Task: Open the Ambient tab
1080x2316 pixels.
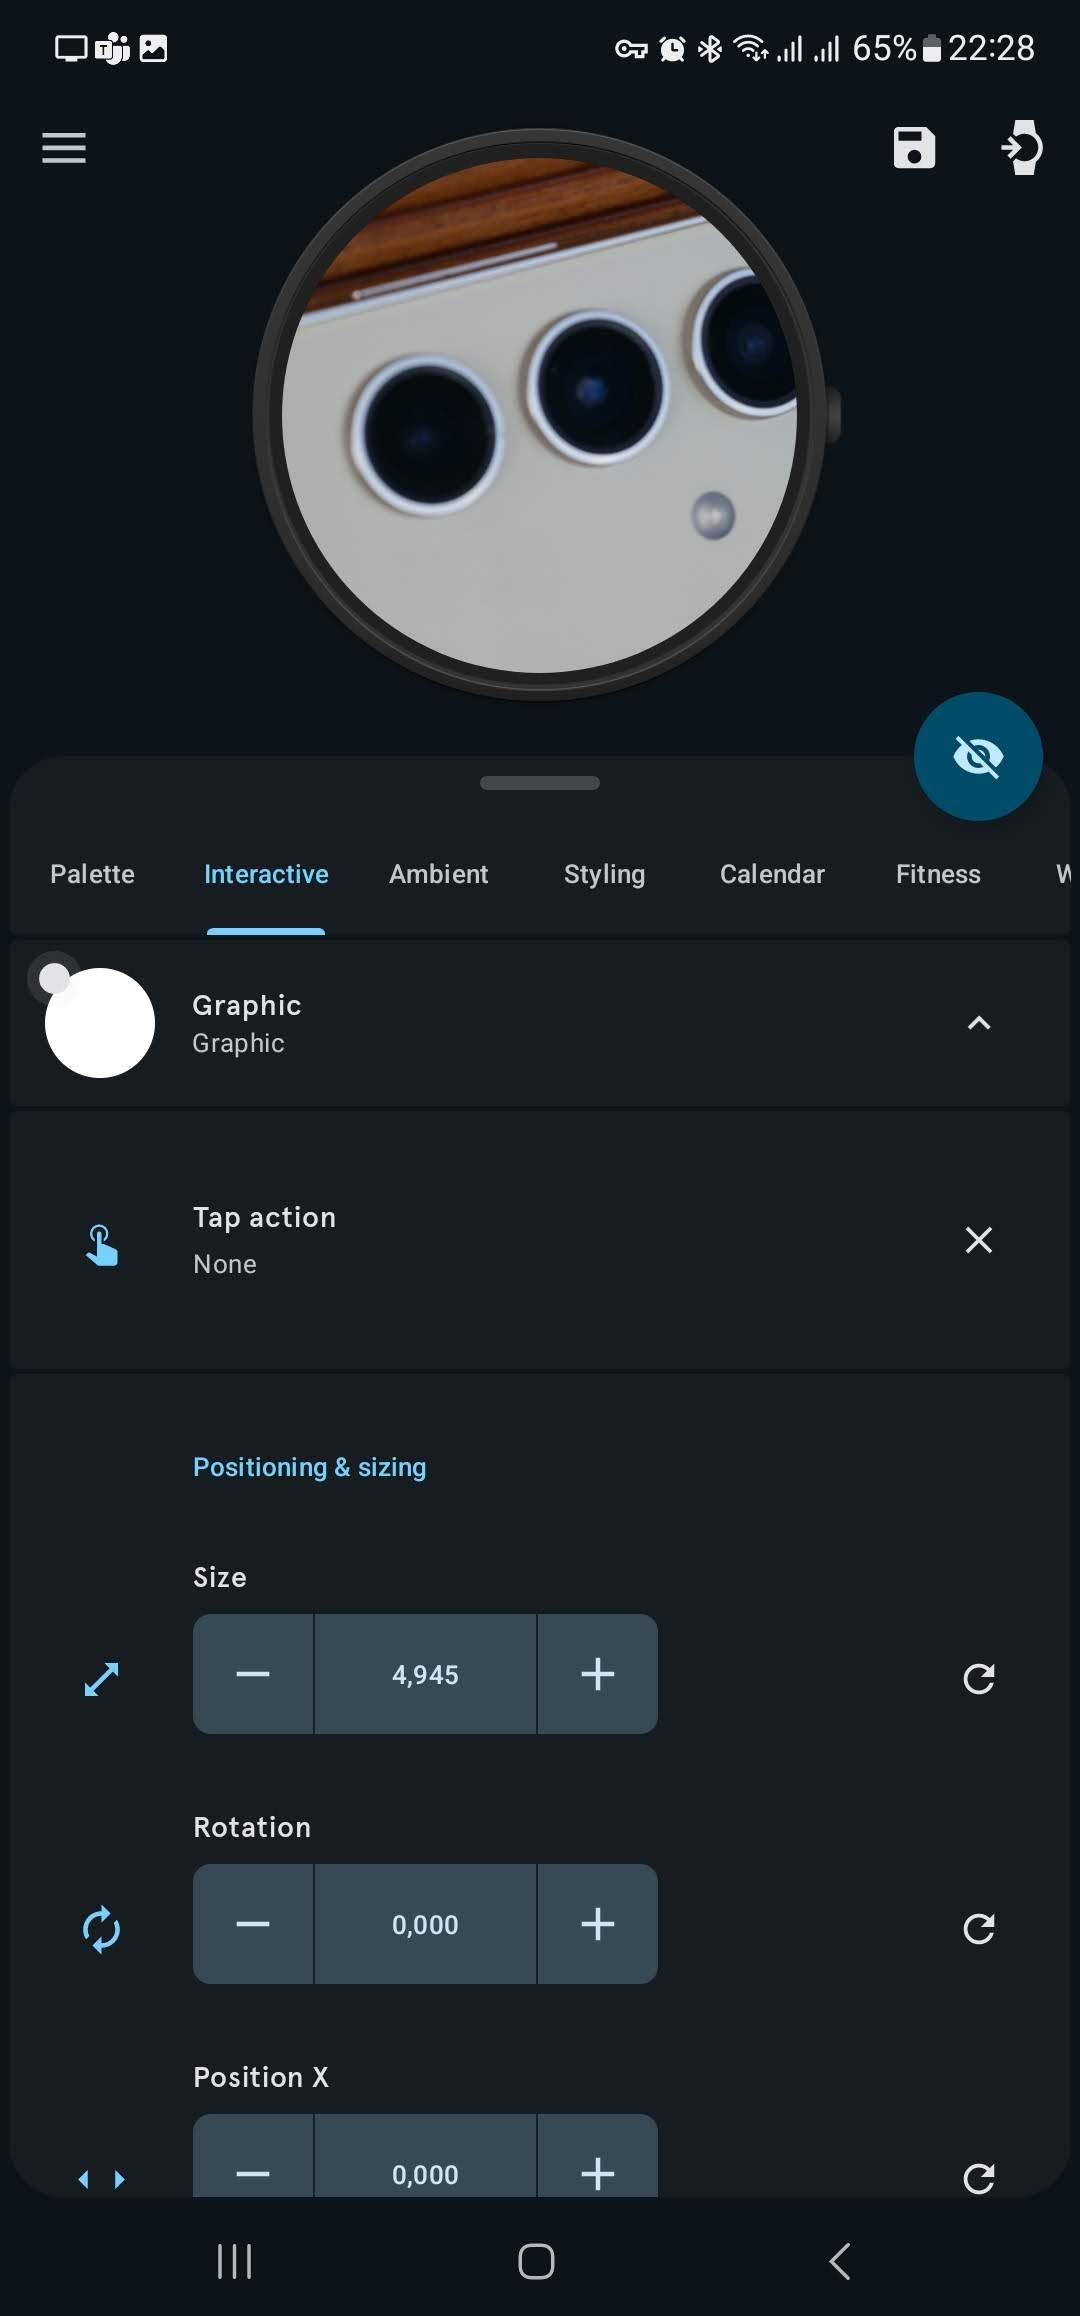Action: (x=438, y=874)
